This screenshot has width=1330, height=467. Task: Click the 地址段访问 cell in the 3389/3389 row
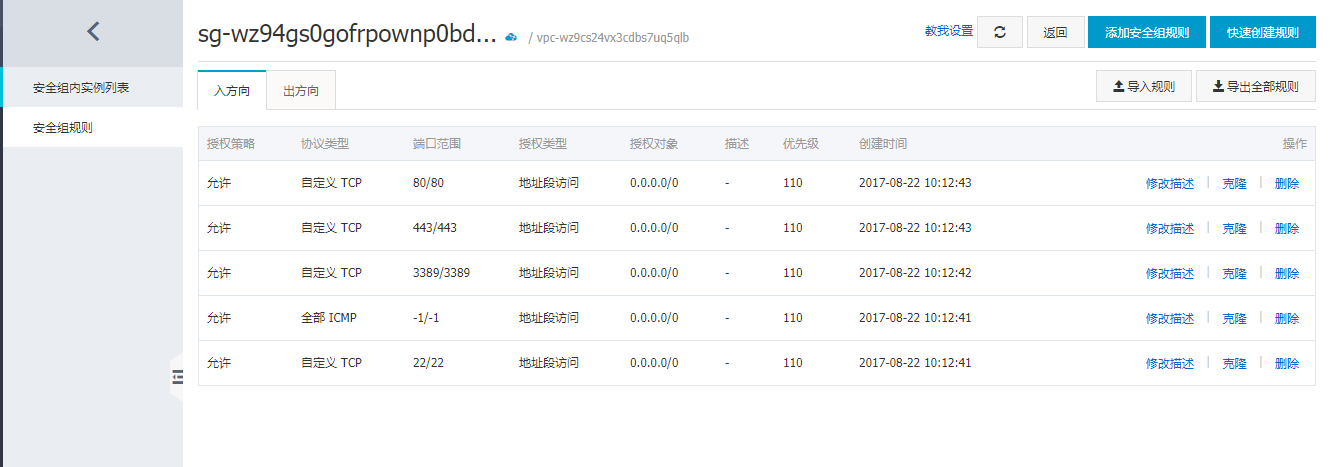point(549,273)
